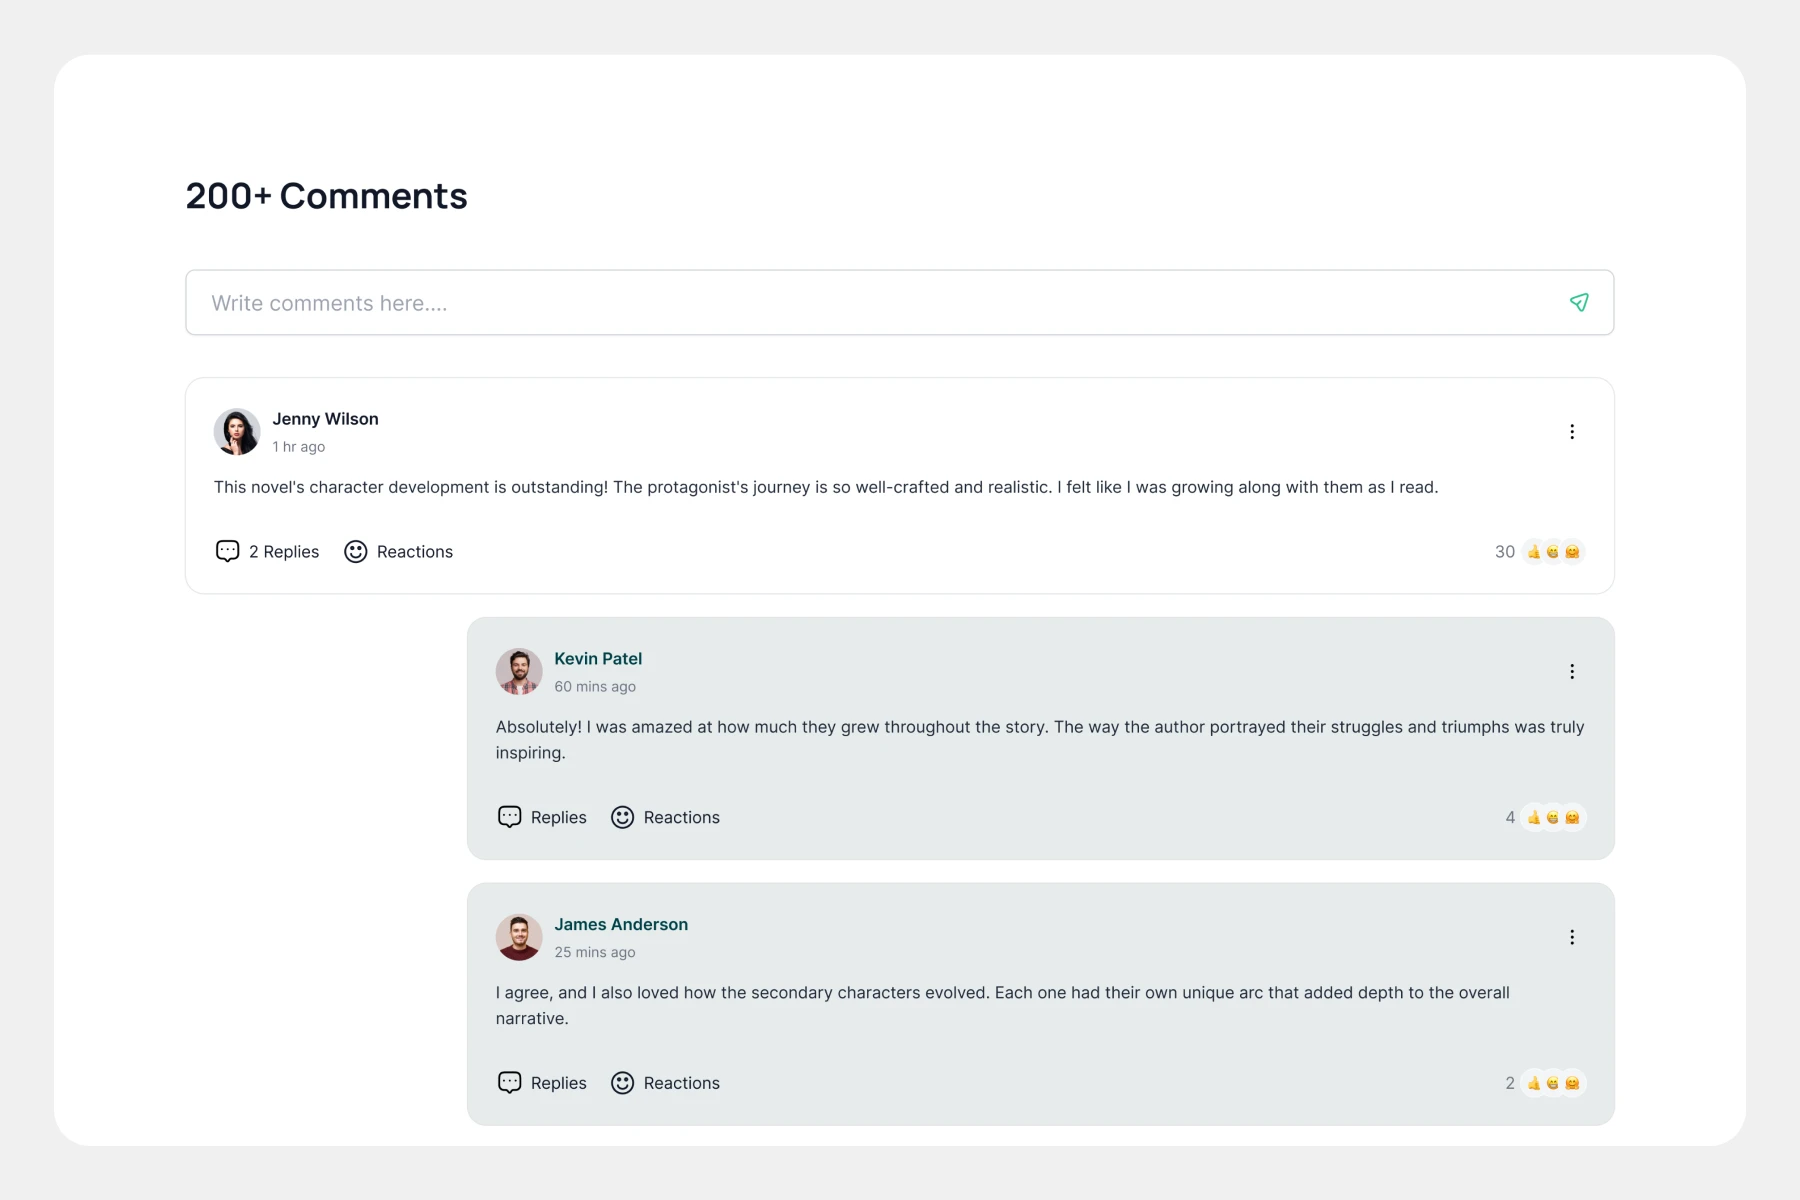Open Kevin Patel's three-dot options menu

tap(1572, 672)
